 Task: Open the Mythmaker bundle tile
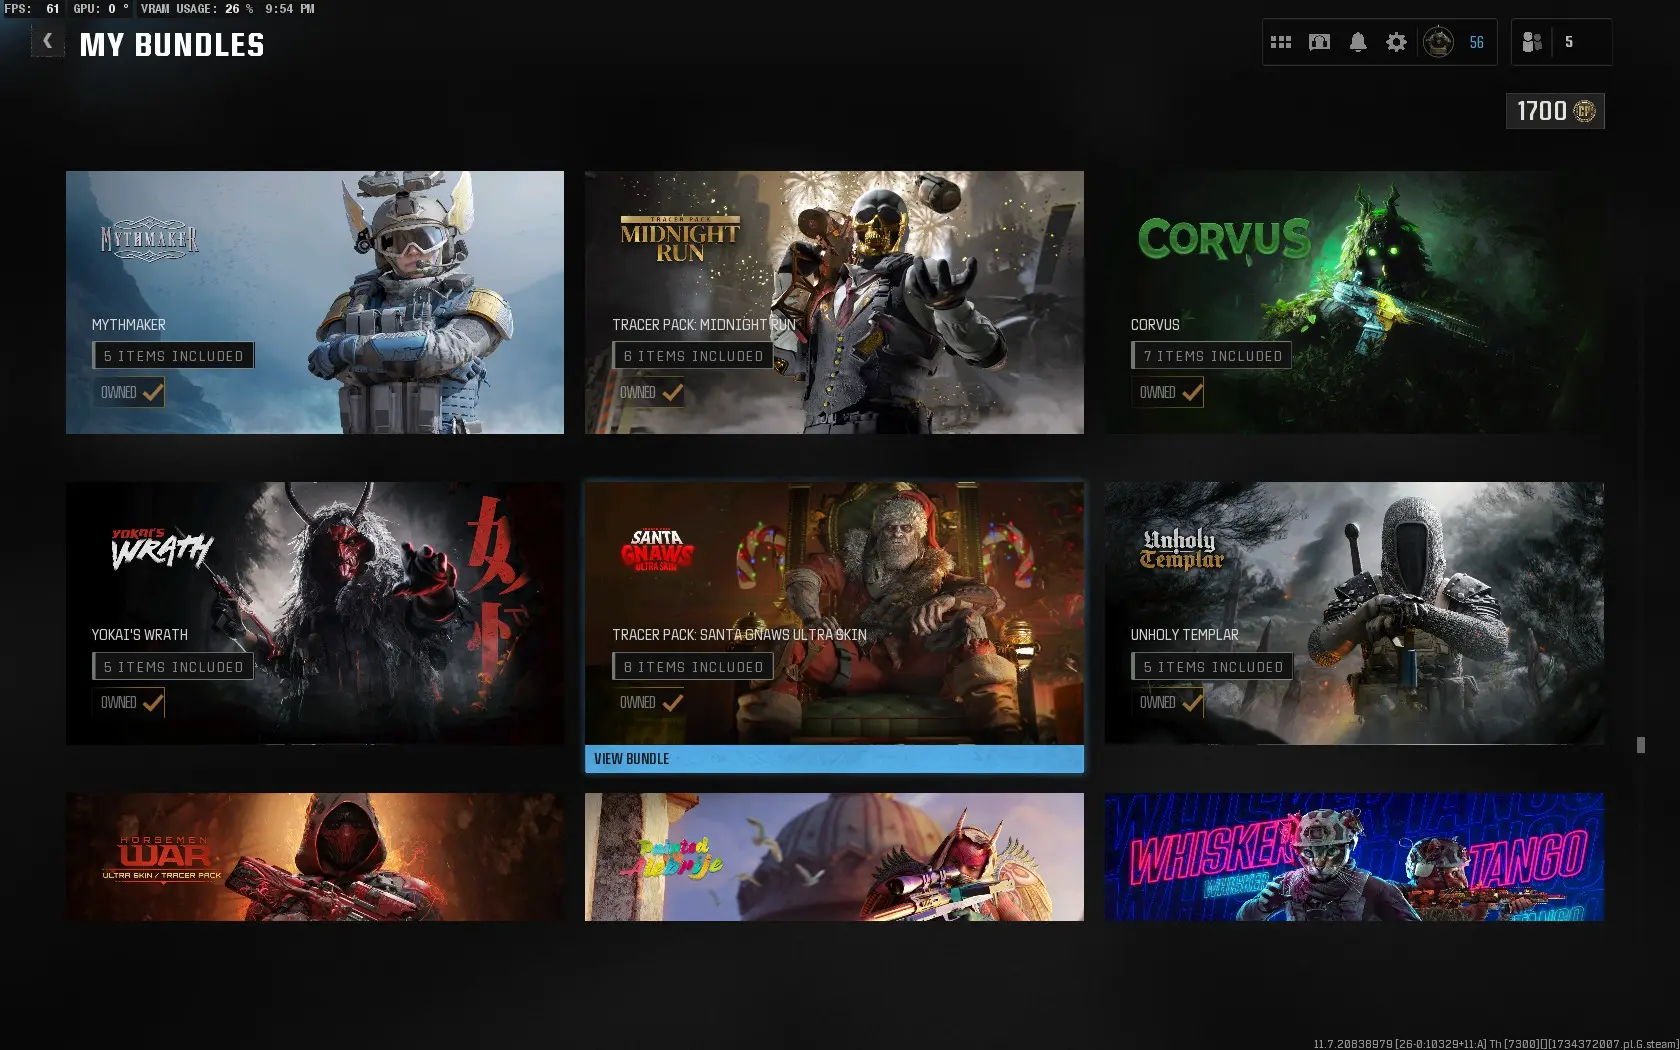click(315, 302)
